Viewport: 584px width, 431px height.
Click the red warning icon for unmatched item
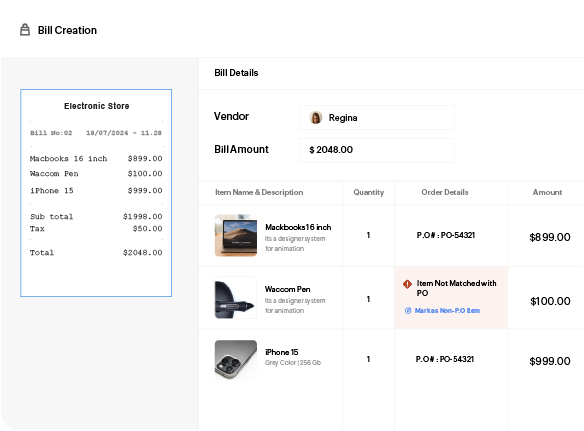(407, 284)
